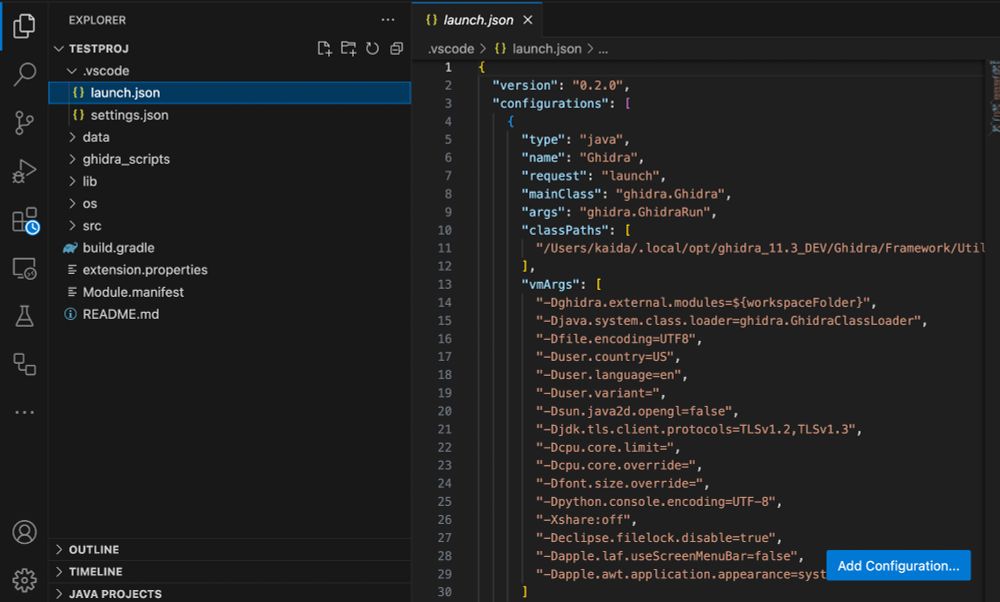
Task: Open settings.json in the file tree
Action: point(230,115)
